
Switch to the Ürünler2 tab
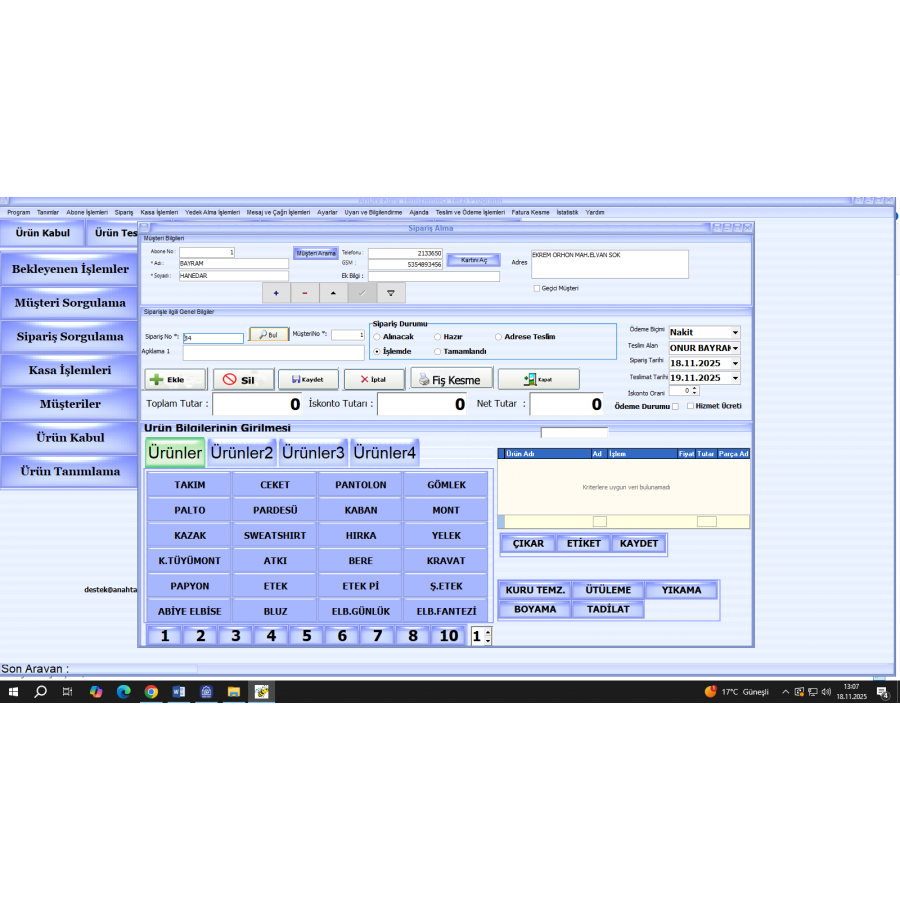tap(241, 453)
